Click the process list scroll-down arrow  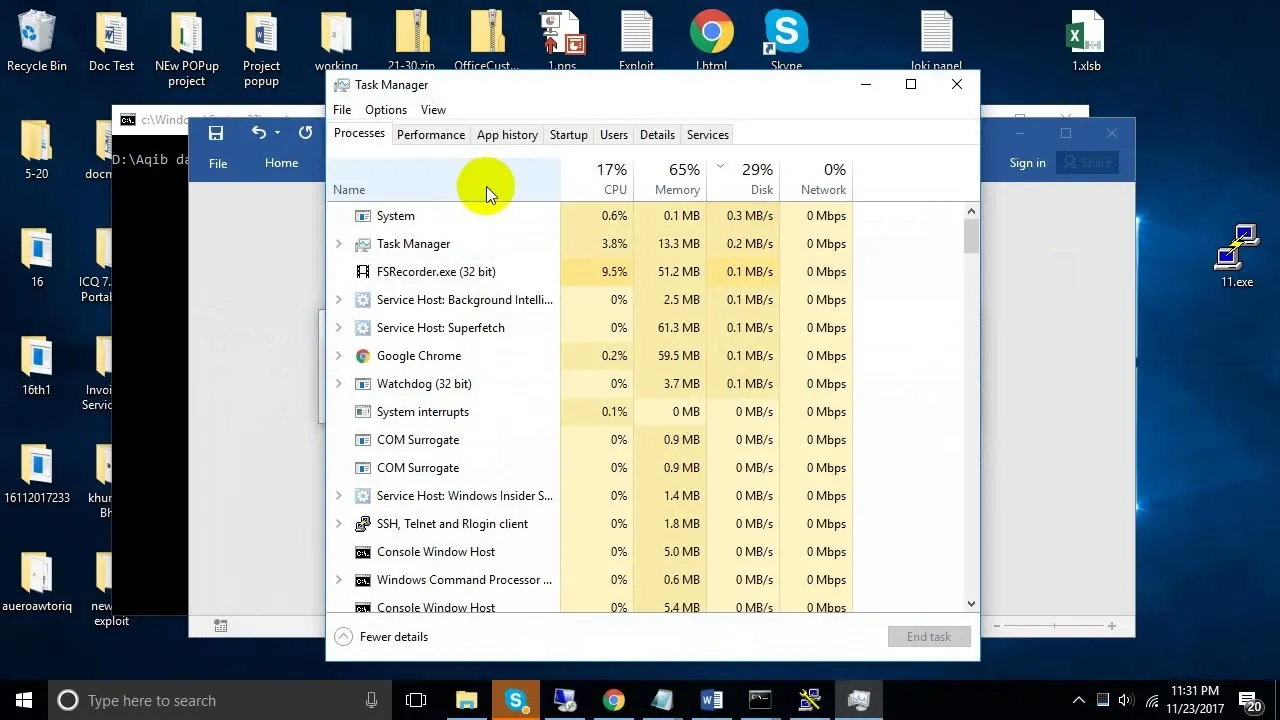971,604
